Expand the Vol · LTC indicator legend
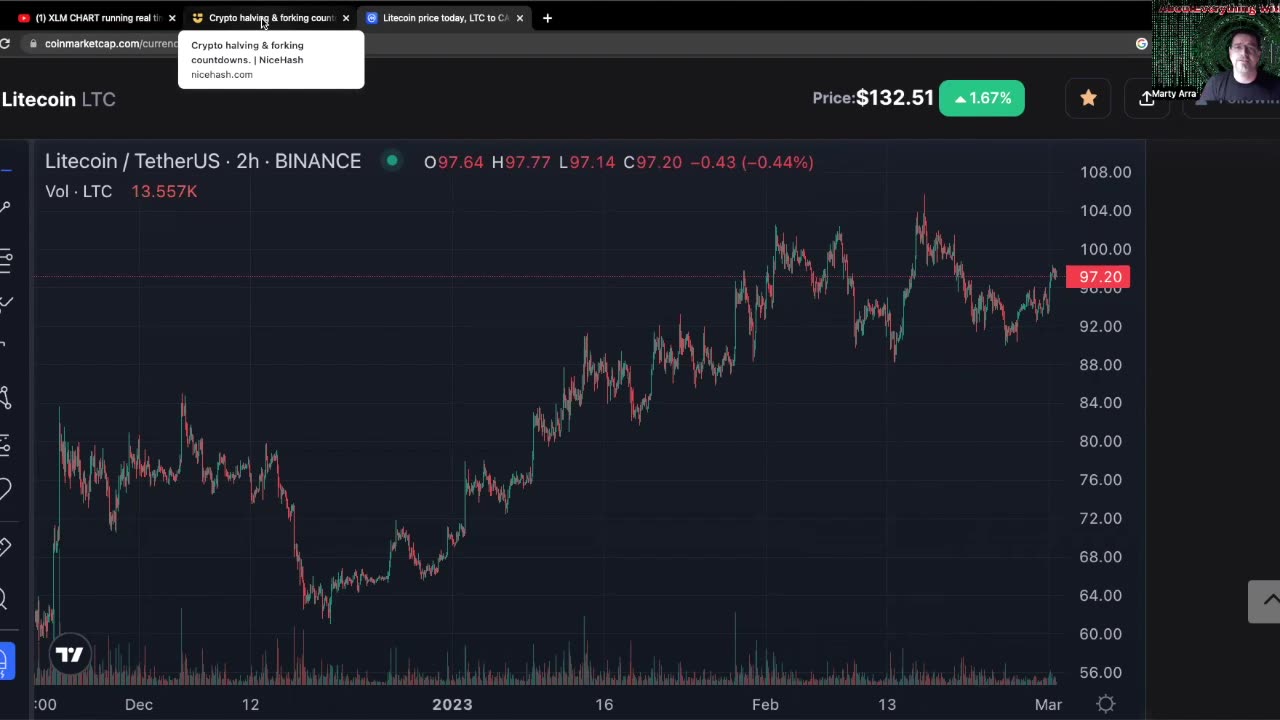 point(78,191)
